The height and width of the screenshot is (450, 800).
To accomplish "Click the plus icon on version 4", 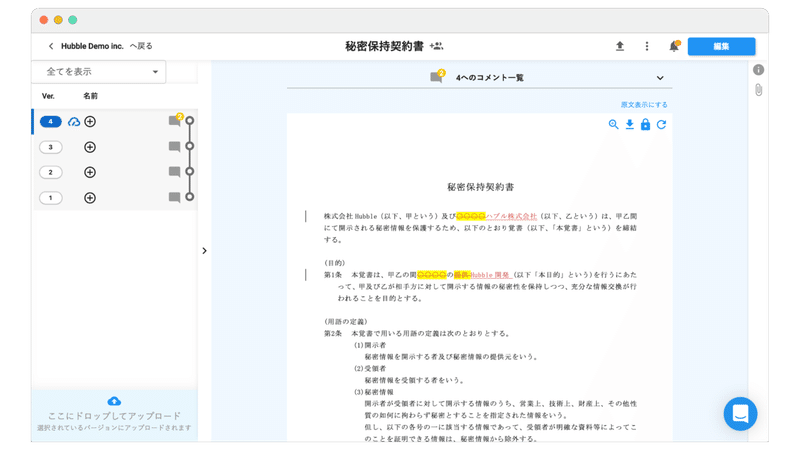I will click(90, 121).
